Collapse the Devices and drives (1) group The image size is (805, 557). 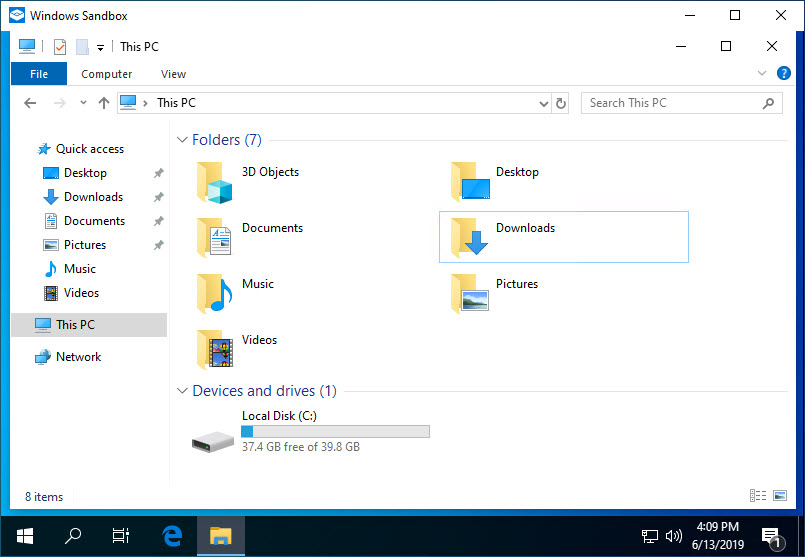(x=182, y=391)
